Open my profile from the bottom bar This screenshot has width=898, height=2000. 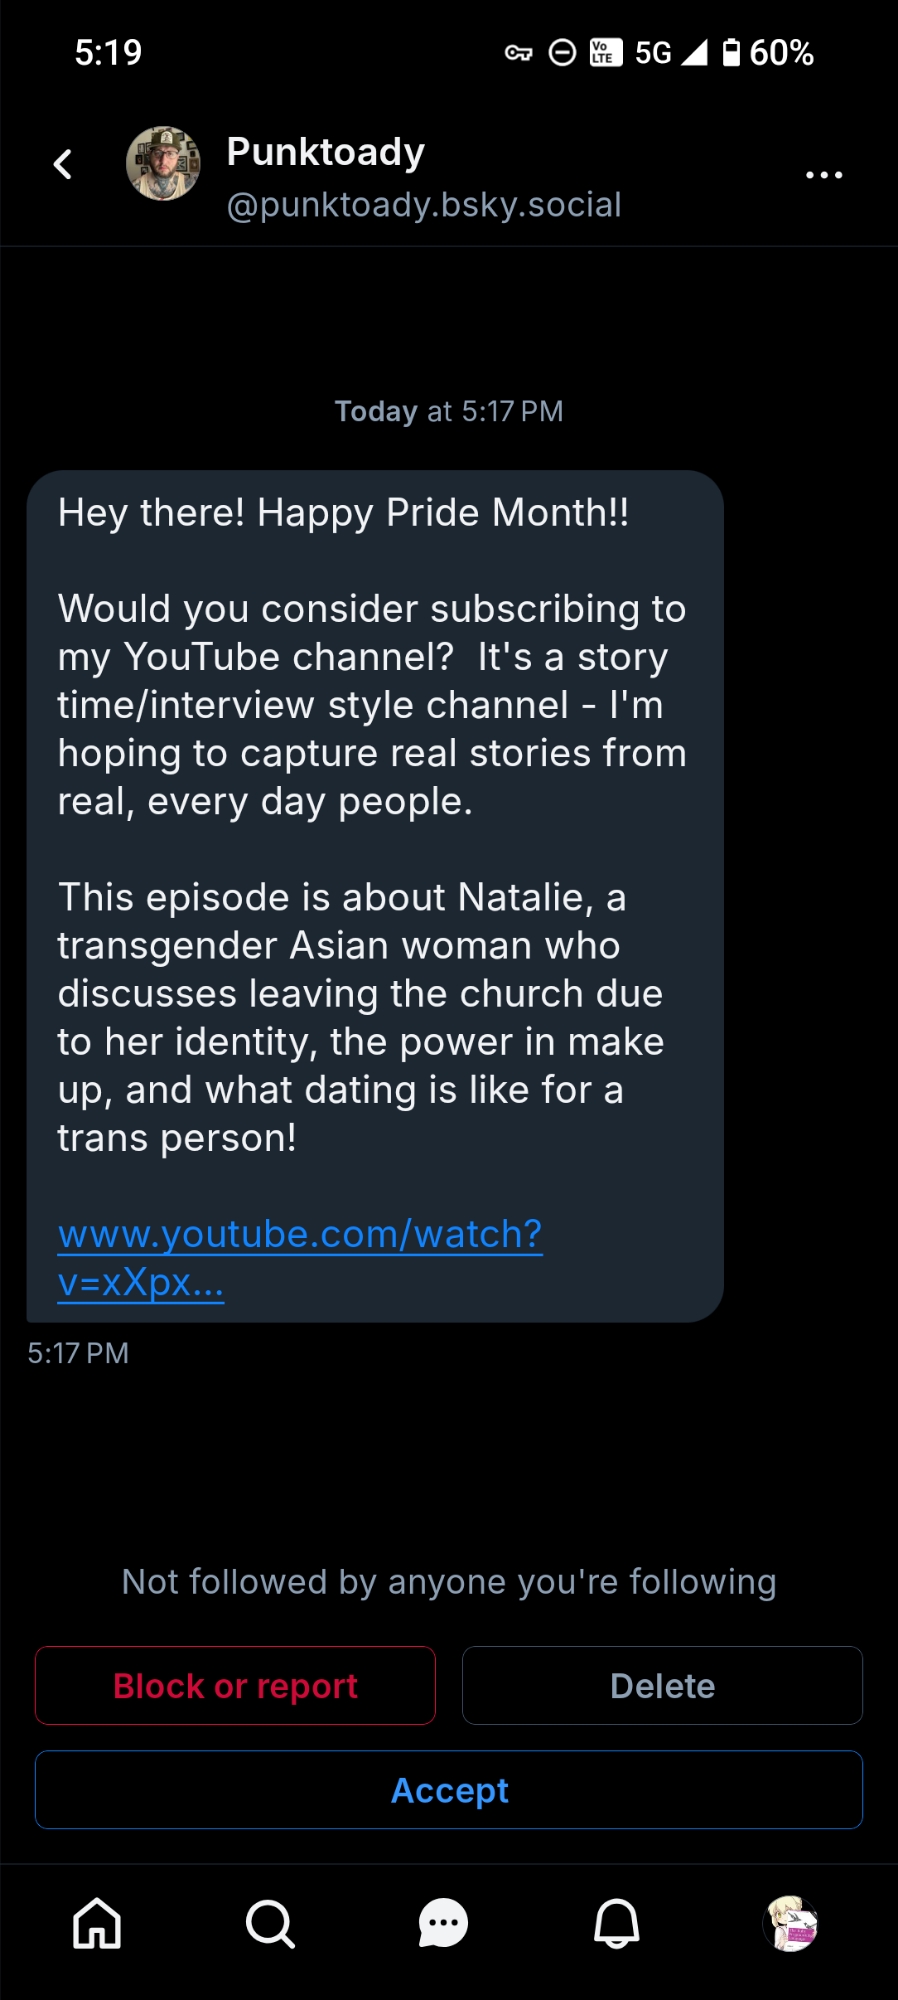[791, 1923]
